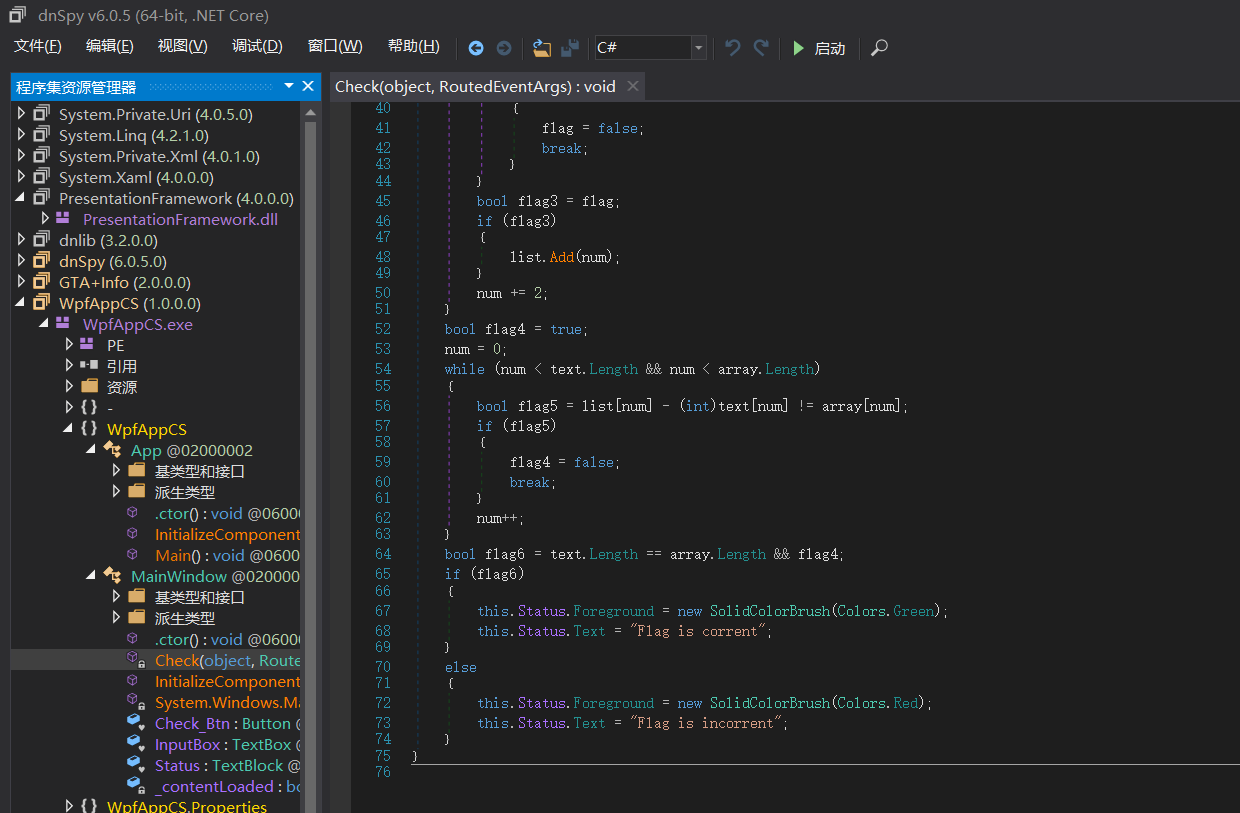
Task: Click the undo toolbar icon
Action: (733, 48)
